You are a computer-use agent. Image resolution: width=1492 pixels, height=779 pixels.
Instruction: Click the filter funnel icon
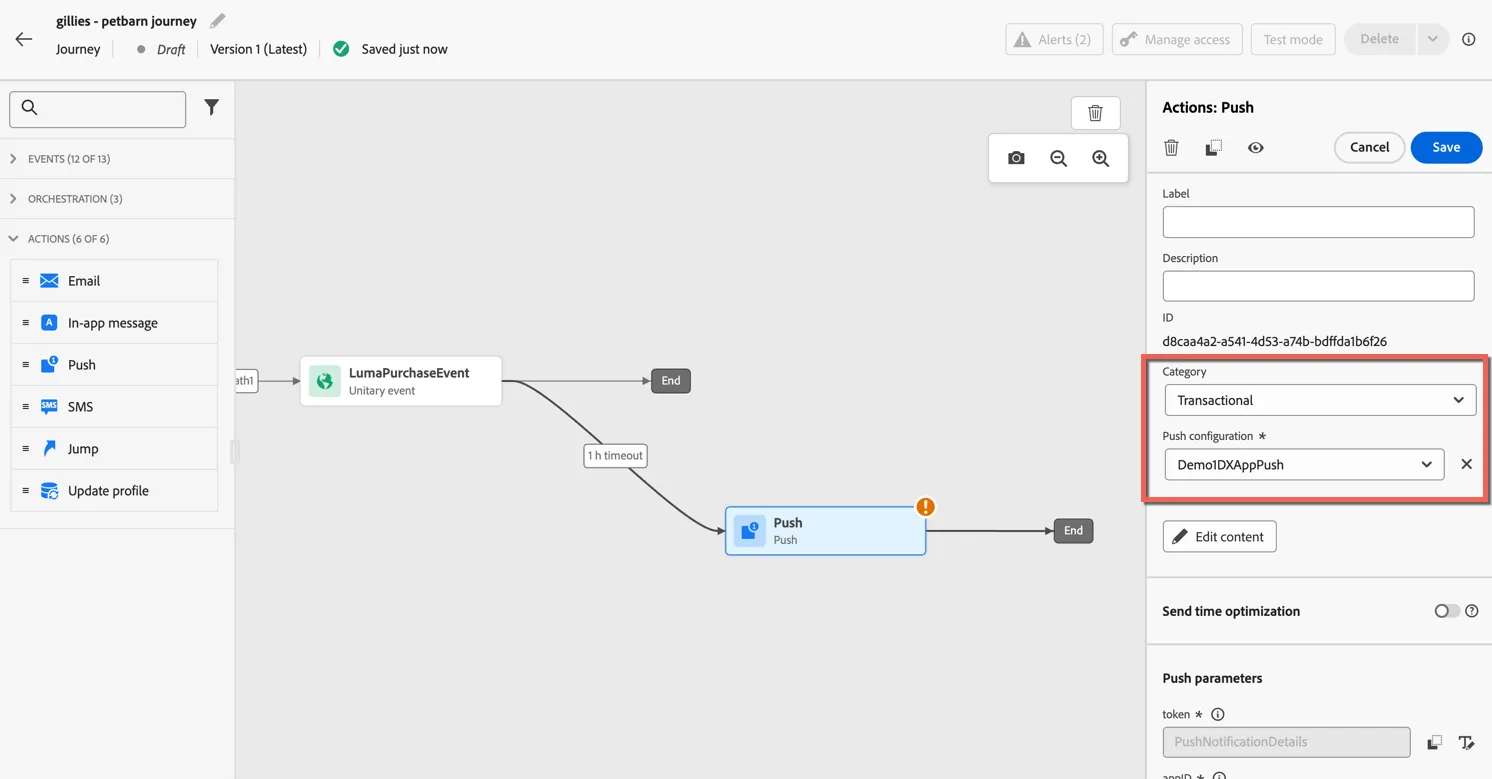click(211, 107)
